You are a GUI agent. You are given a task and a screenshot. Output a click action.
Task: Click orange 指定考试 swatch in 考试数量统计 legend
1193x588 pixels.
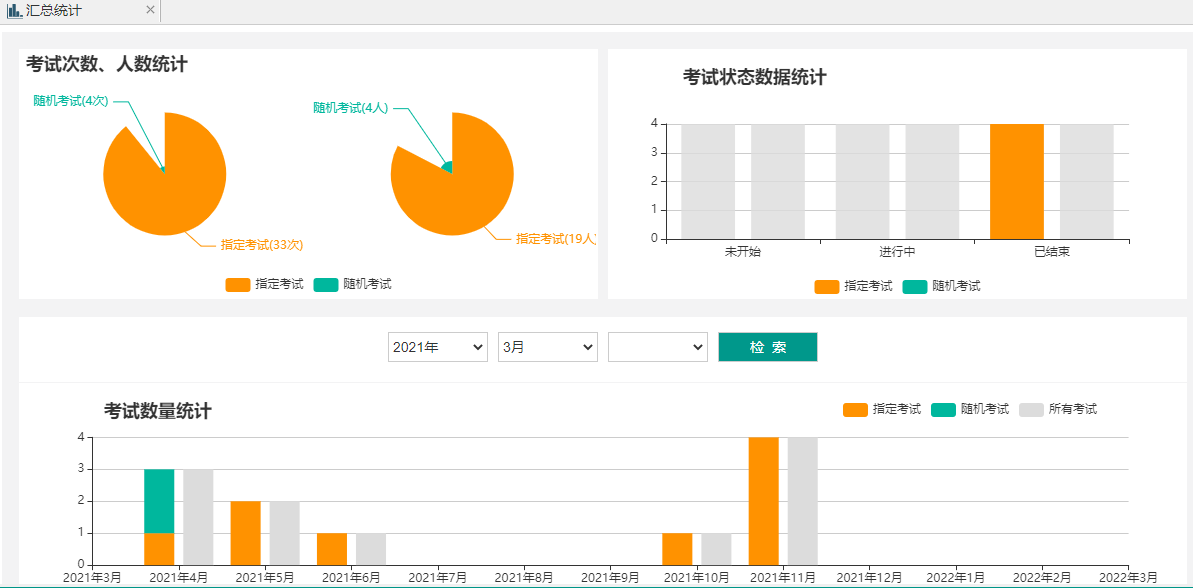click(x=855, y=409)
